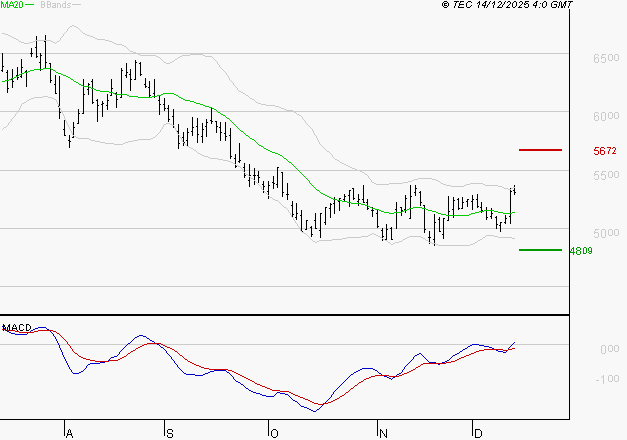Click the green 4809 support value
Screen dimensions: 627x440
coord(581,251)
